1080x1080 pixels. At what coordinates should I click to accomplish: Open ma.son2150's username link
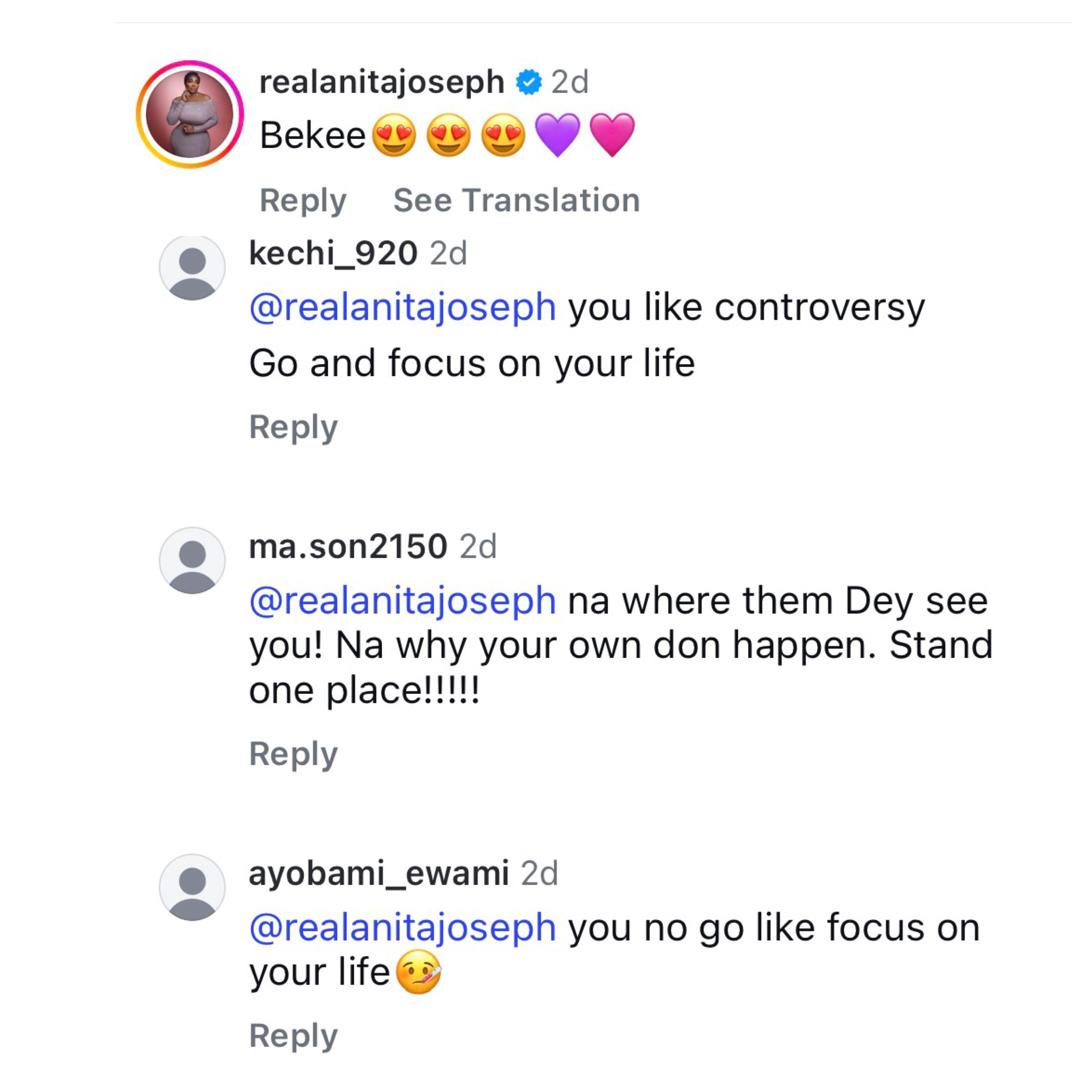pyautogui.click(x=347, y=547)
